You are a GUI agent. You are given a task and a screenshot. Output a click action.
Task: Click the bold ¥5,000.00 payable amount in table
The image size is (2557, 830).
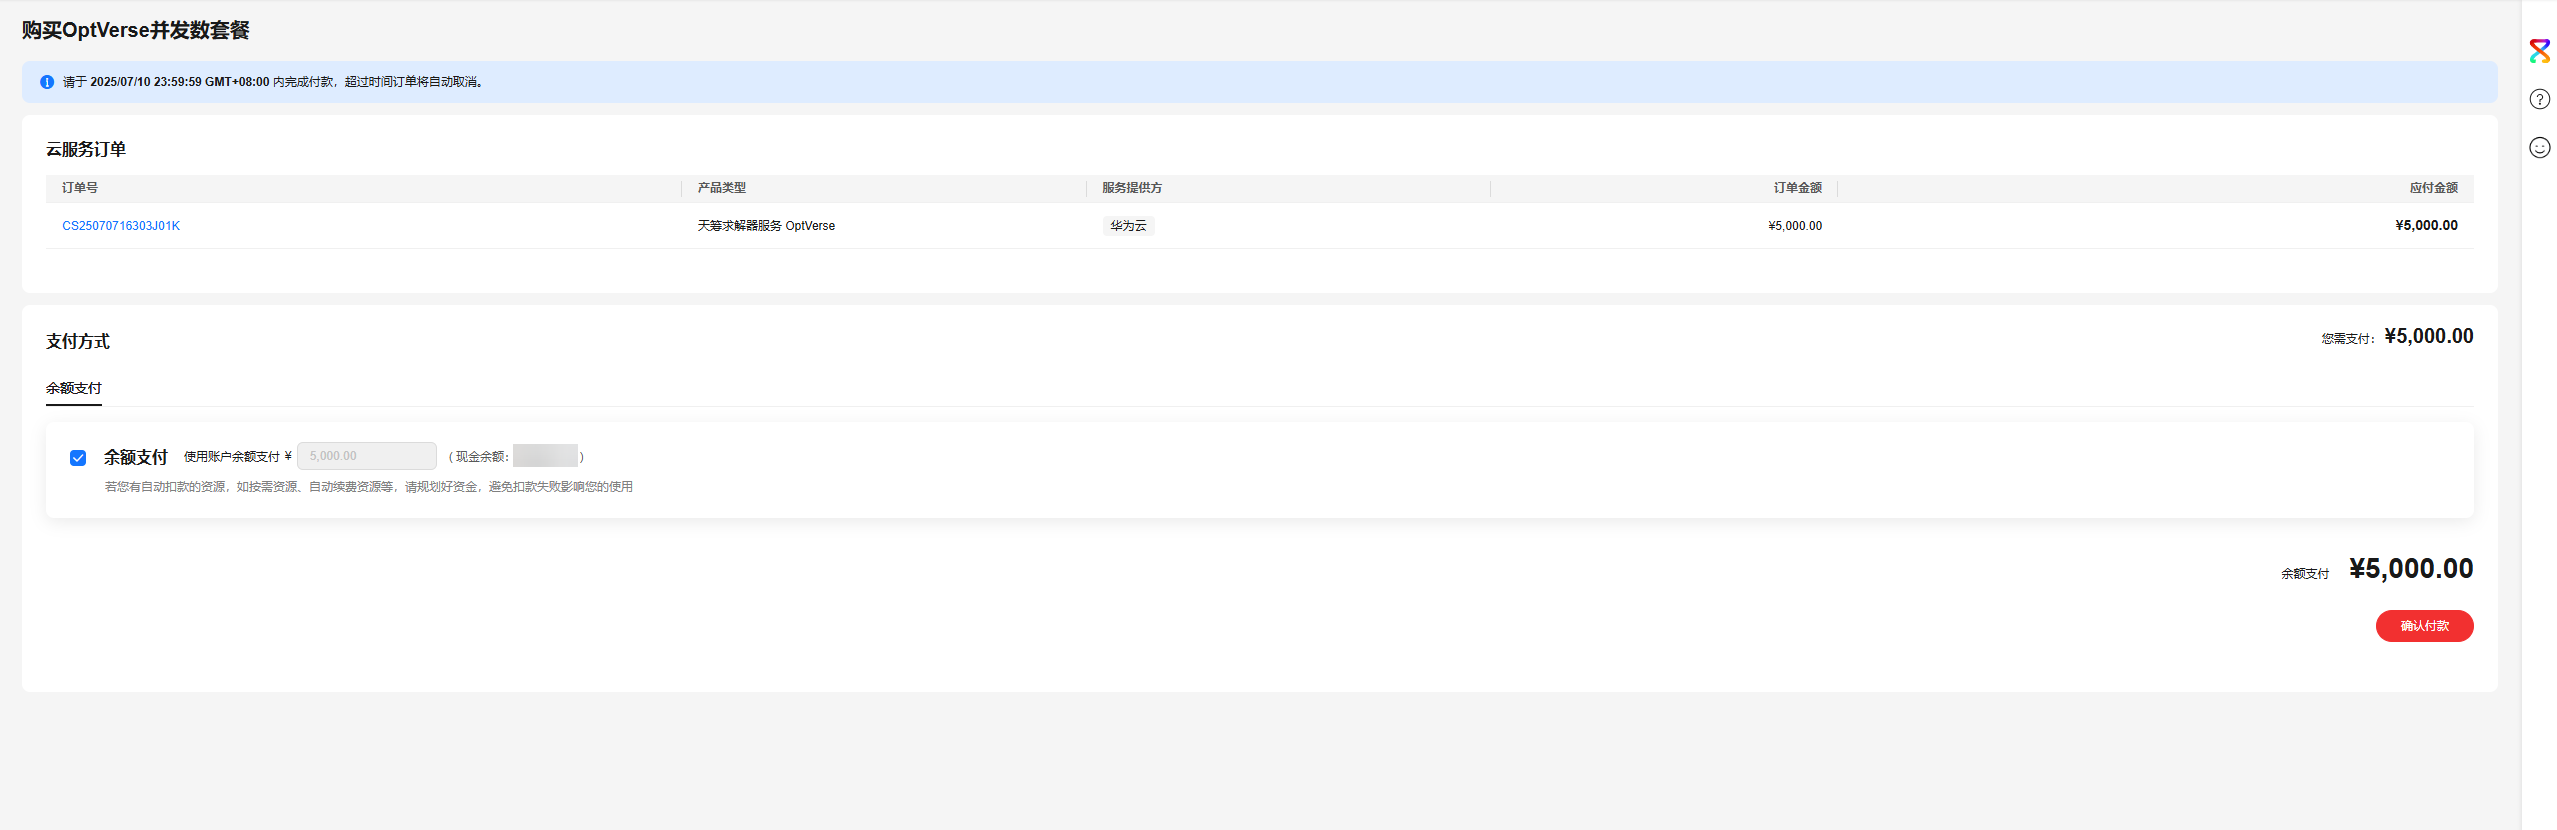(2426, 225)
